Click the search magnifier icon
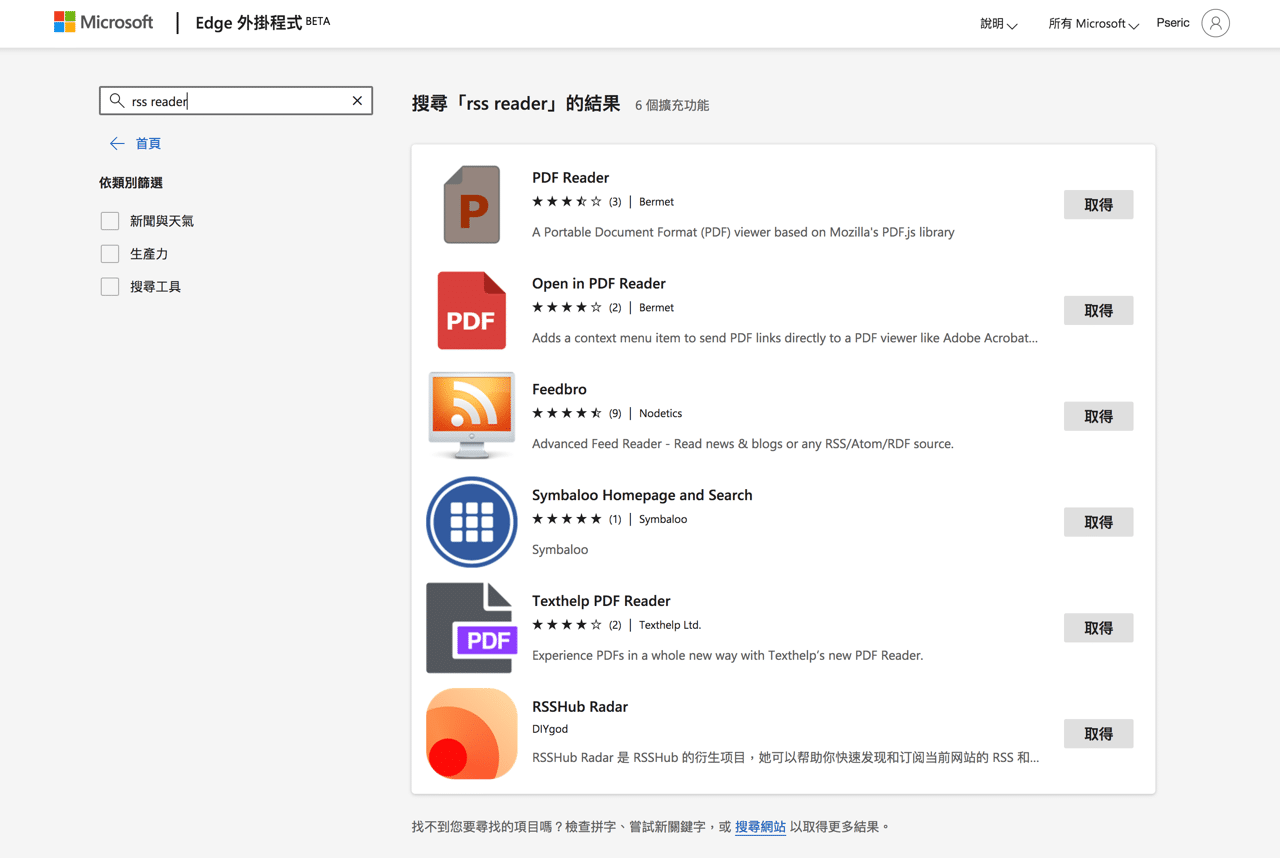 point(117,101)
